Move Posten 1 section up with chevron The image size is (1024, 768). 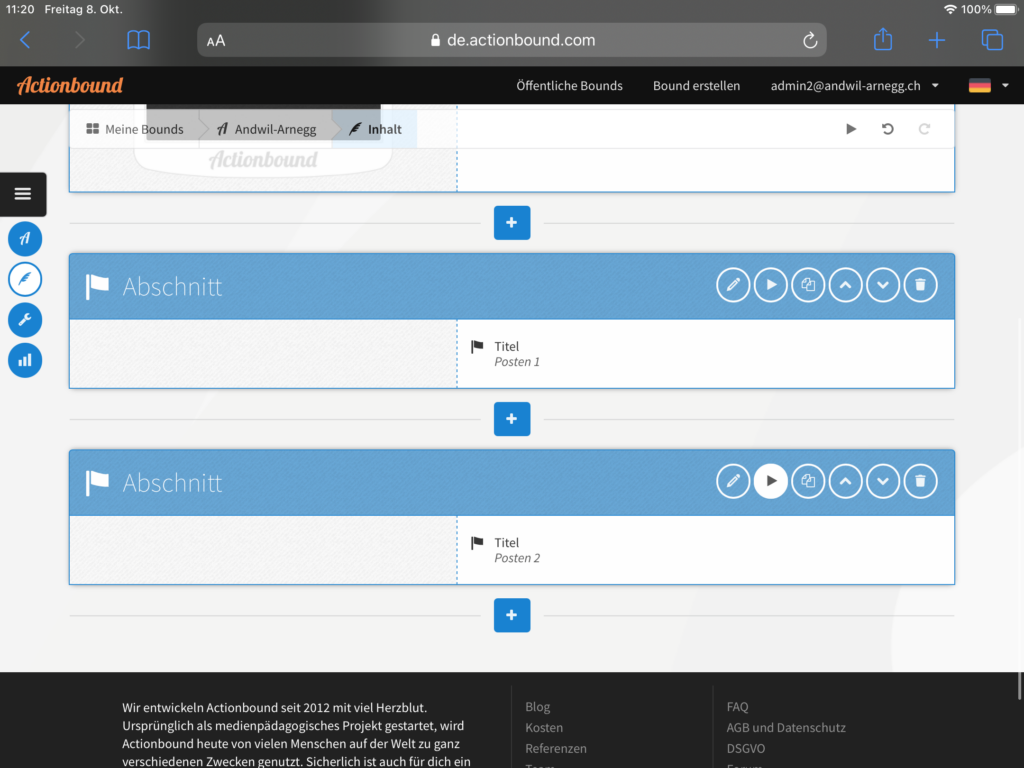845,285
